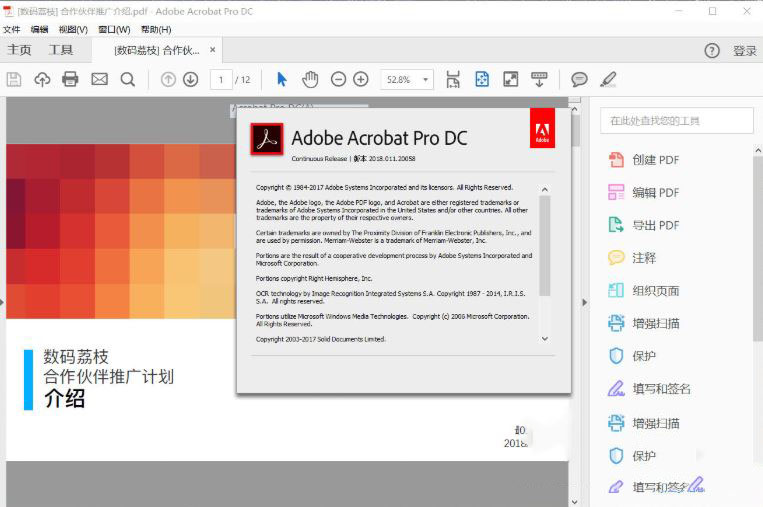Open 创建 PDF tool

(x=655, y=160)
